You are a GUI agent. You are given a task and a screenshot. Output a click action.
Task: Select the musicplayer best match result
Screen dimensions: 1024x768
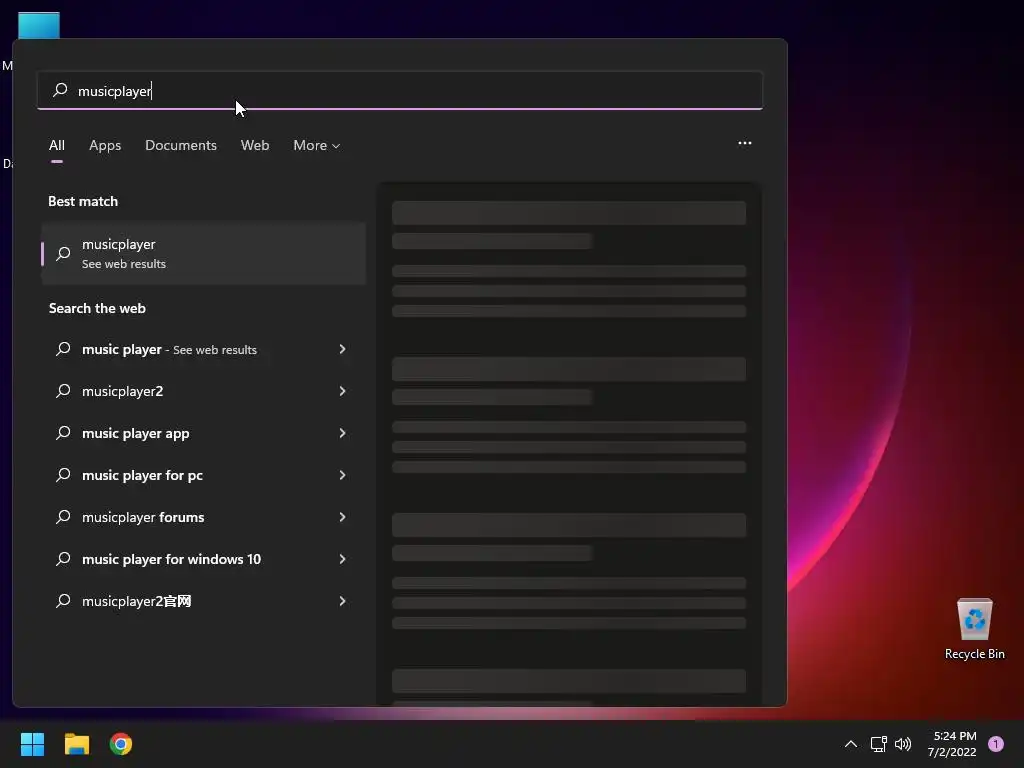click(203, 253)
